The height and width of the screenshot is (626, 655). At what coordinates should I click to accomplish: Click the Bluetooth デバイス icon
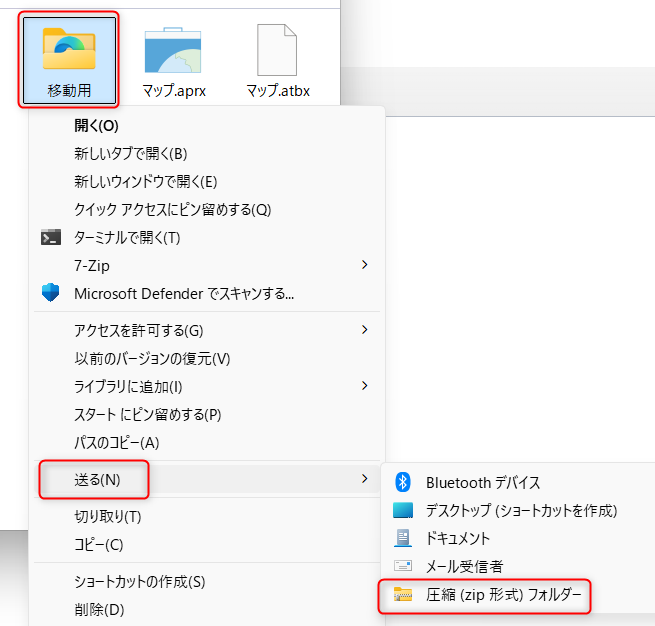click(x=403, y=483)
